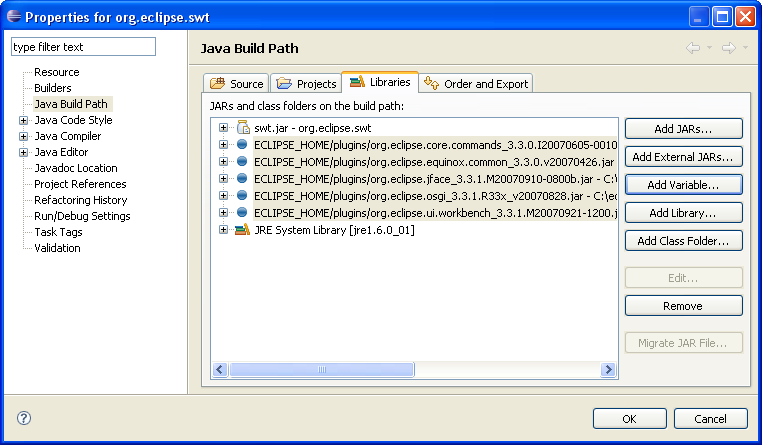Select the org.eclipse.equinox.common_3.3.0 row text

point(435,162)
